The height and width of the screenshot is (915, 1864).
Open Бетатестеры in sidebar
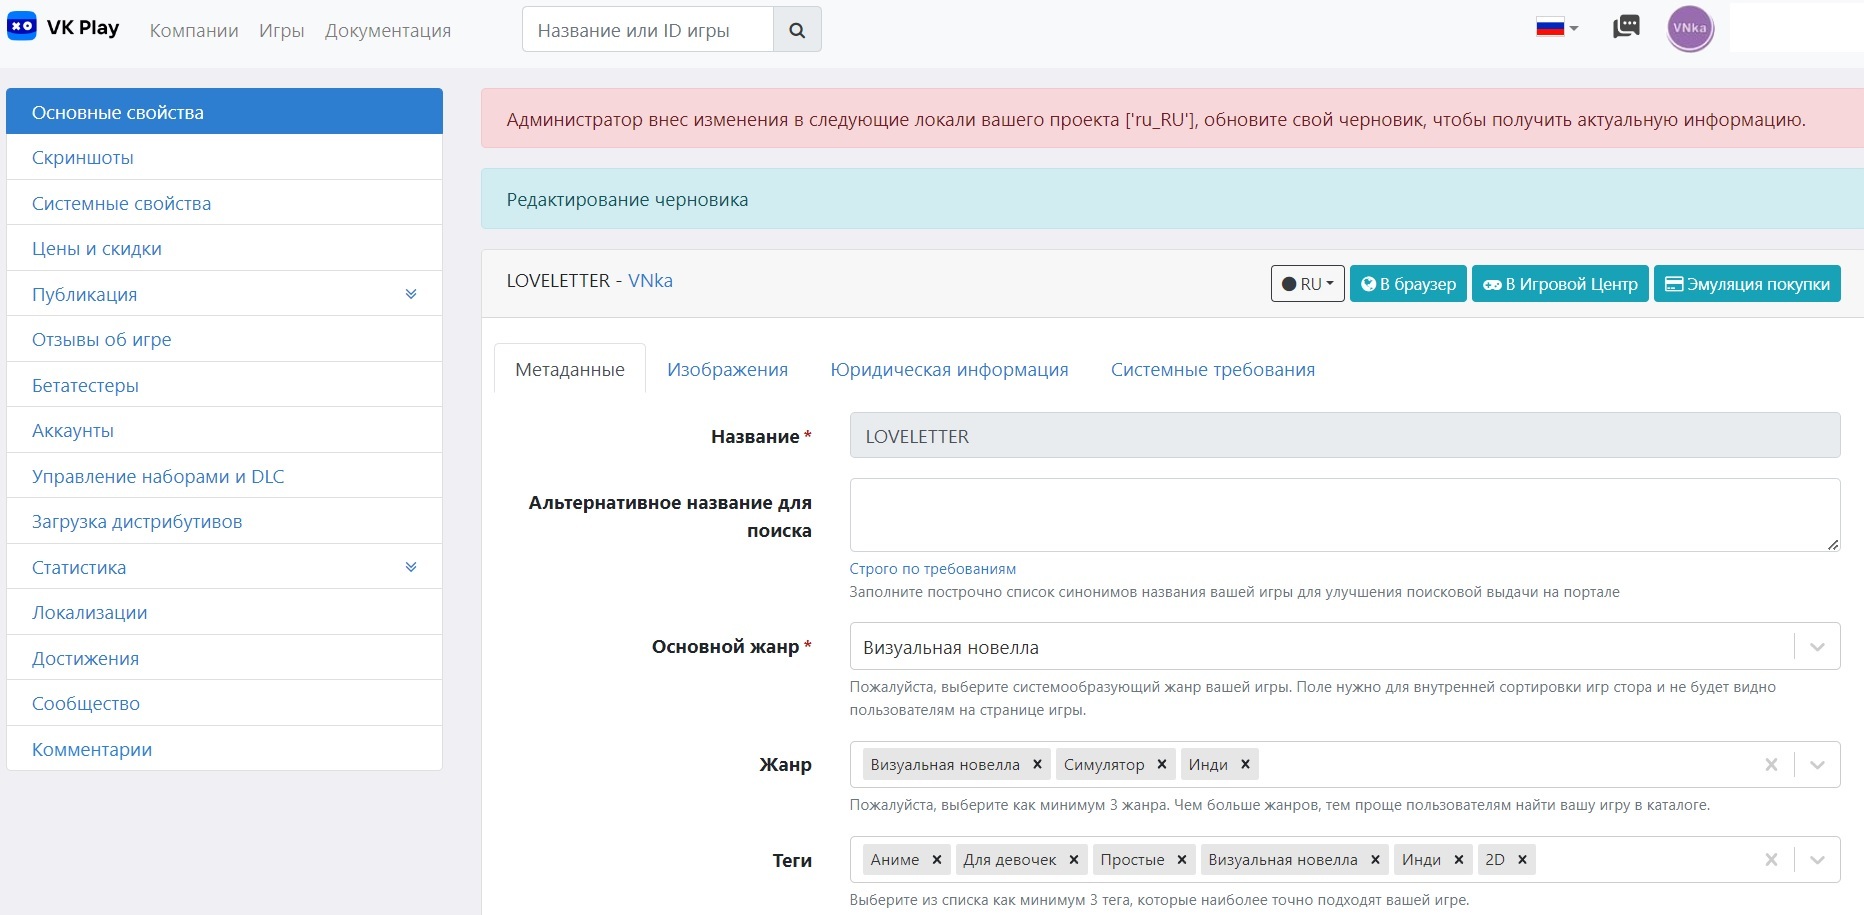pyautogui.click(x=224, y=385)
